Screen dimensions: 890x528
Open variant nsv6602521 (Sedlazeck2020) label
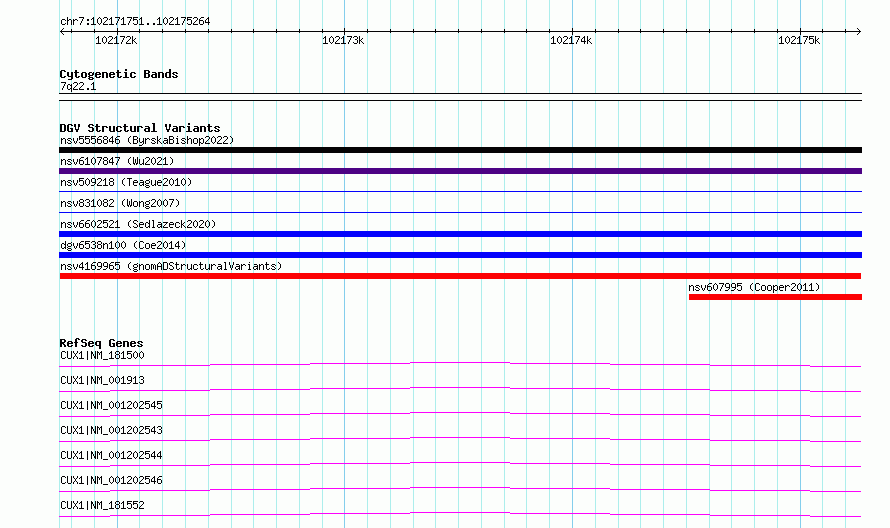click(x=138, y=224)
